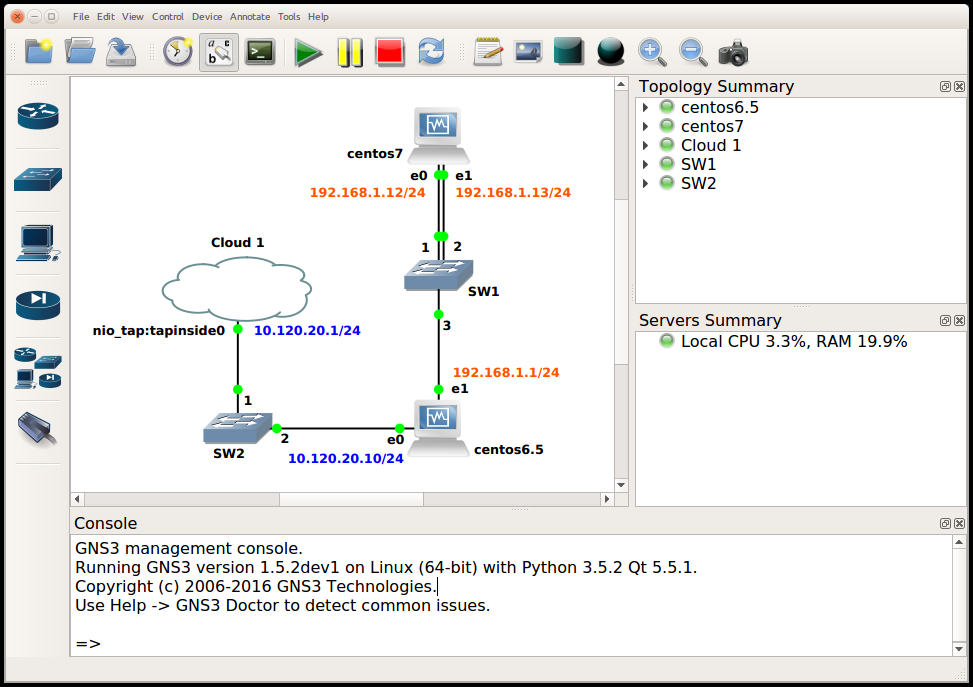Float the Console panel

point(945,524)
